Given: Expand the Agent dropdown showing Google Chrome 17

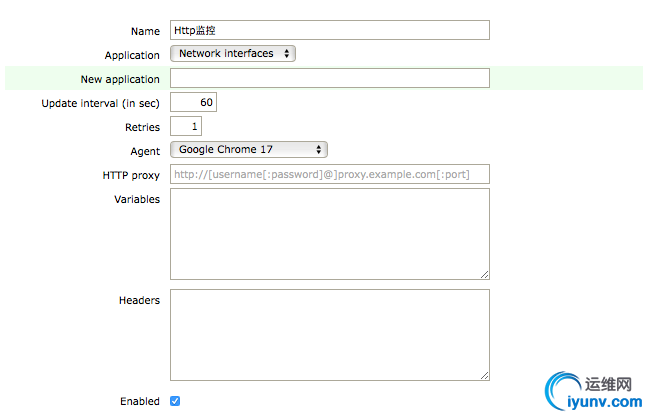Looking at the screenshot, I should pyautogui.click(x=249, y=150).
